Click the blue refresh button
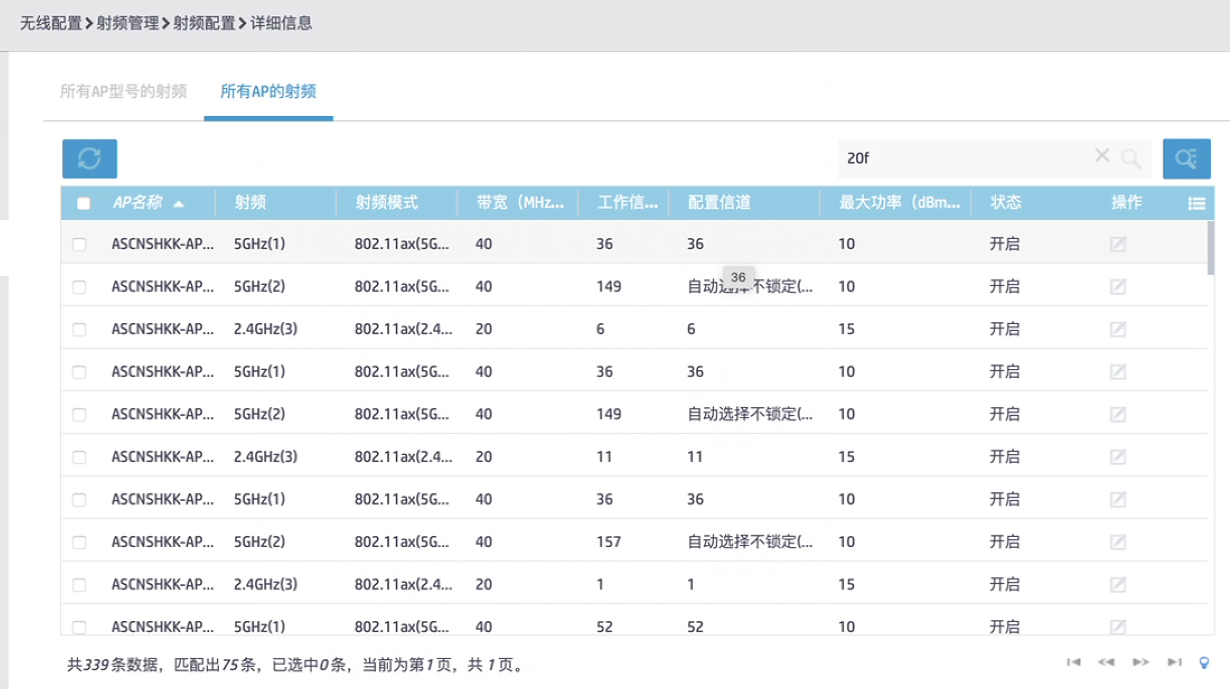The image size is (1230, 689). [90, 158]
